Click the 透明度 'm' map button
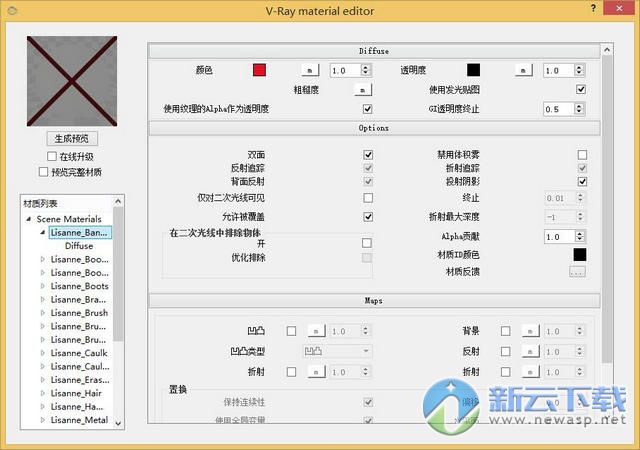Screen dimensions: 640x450 (x=523, y=70)
